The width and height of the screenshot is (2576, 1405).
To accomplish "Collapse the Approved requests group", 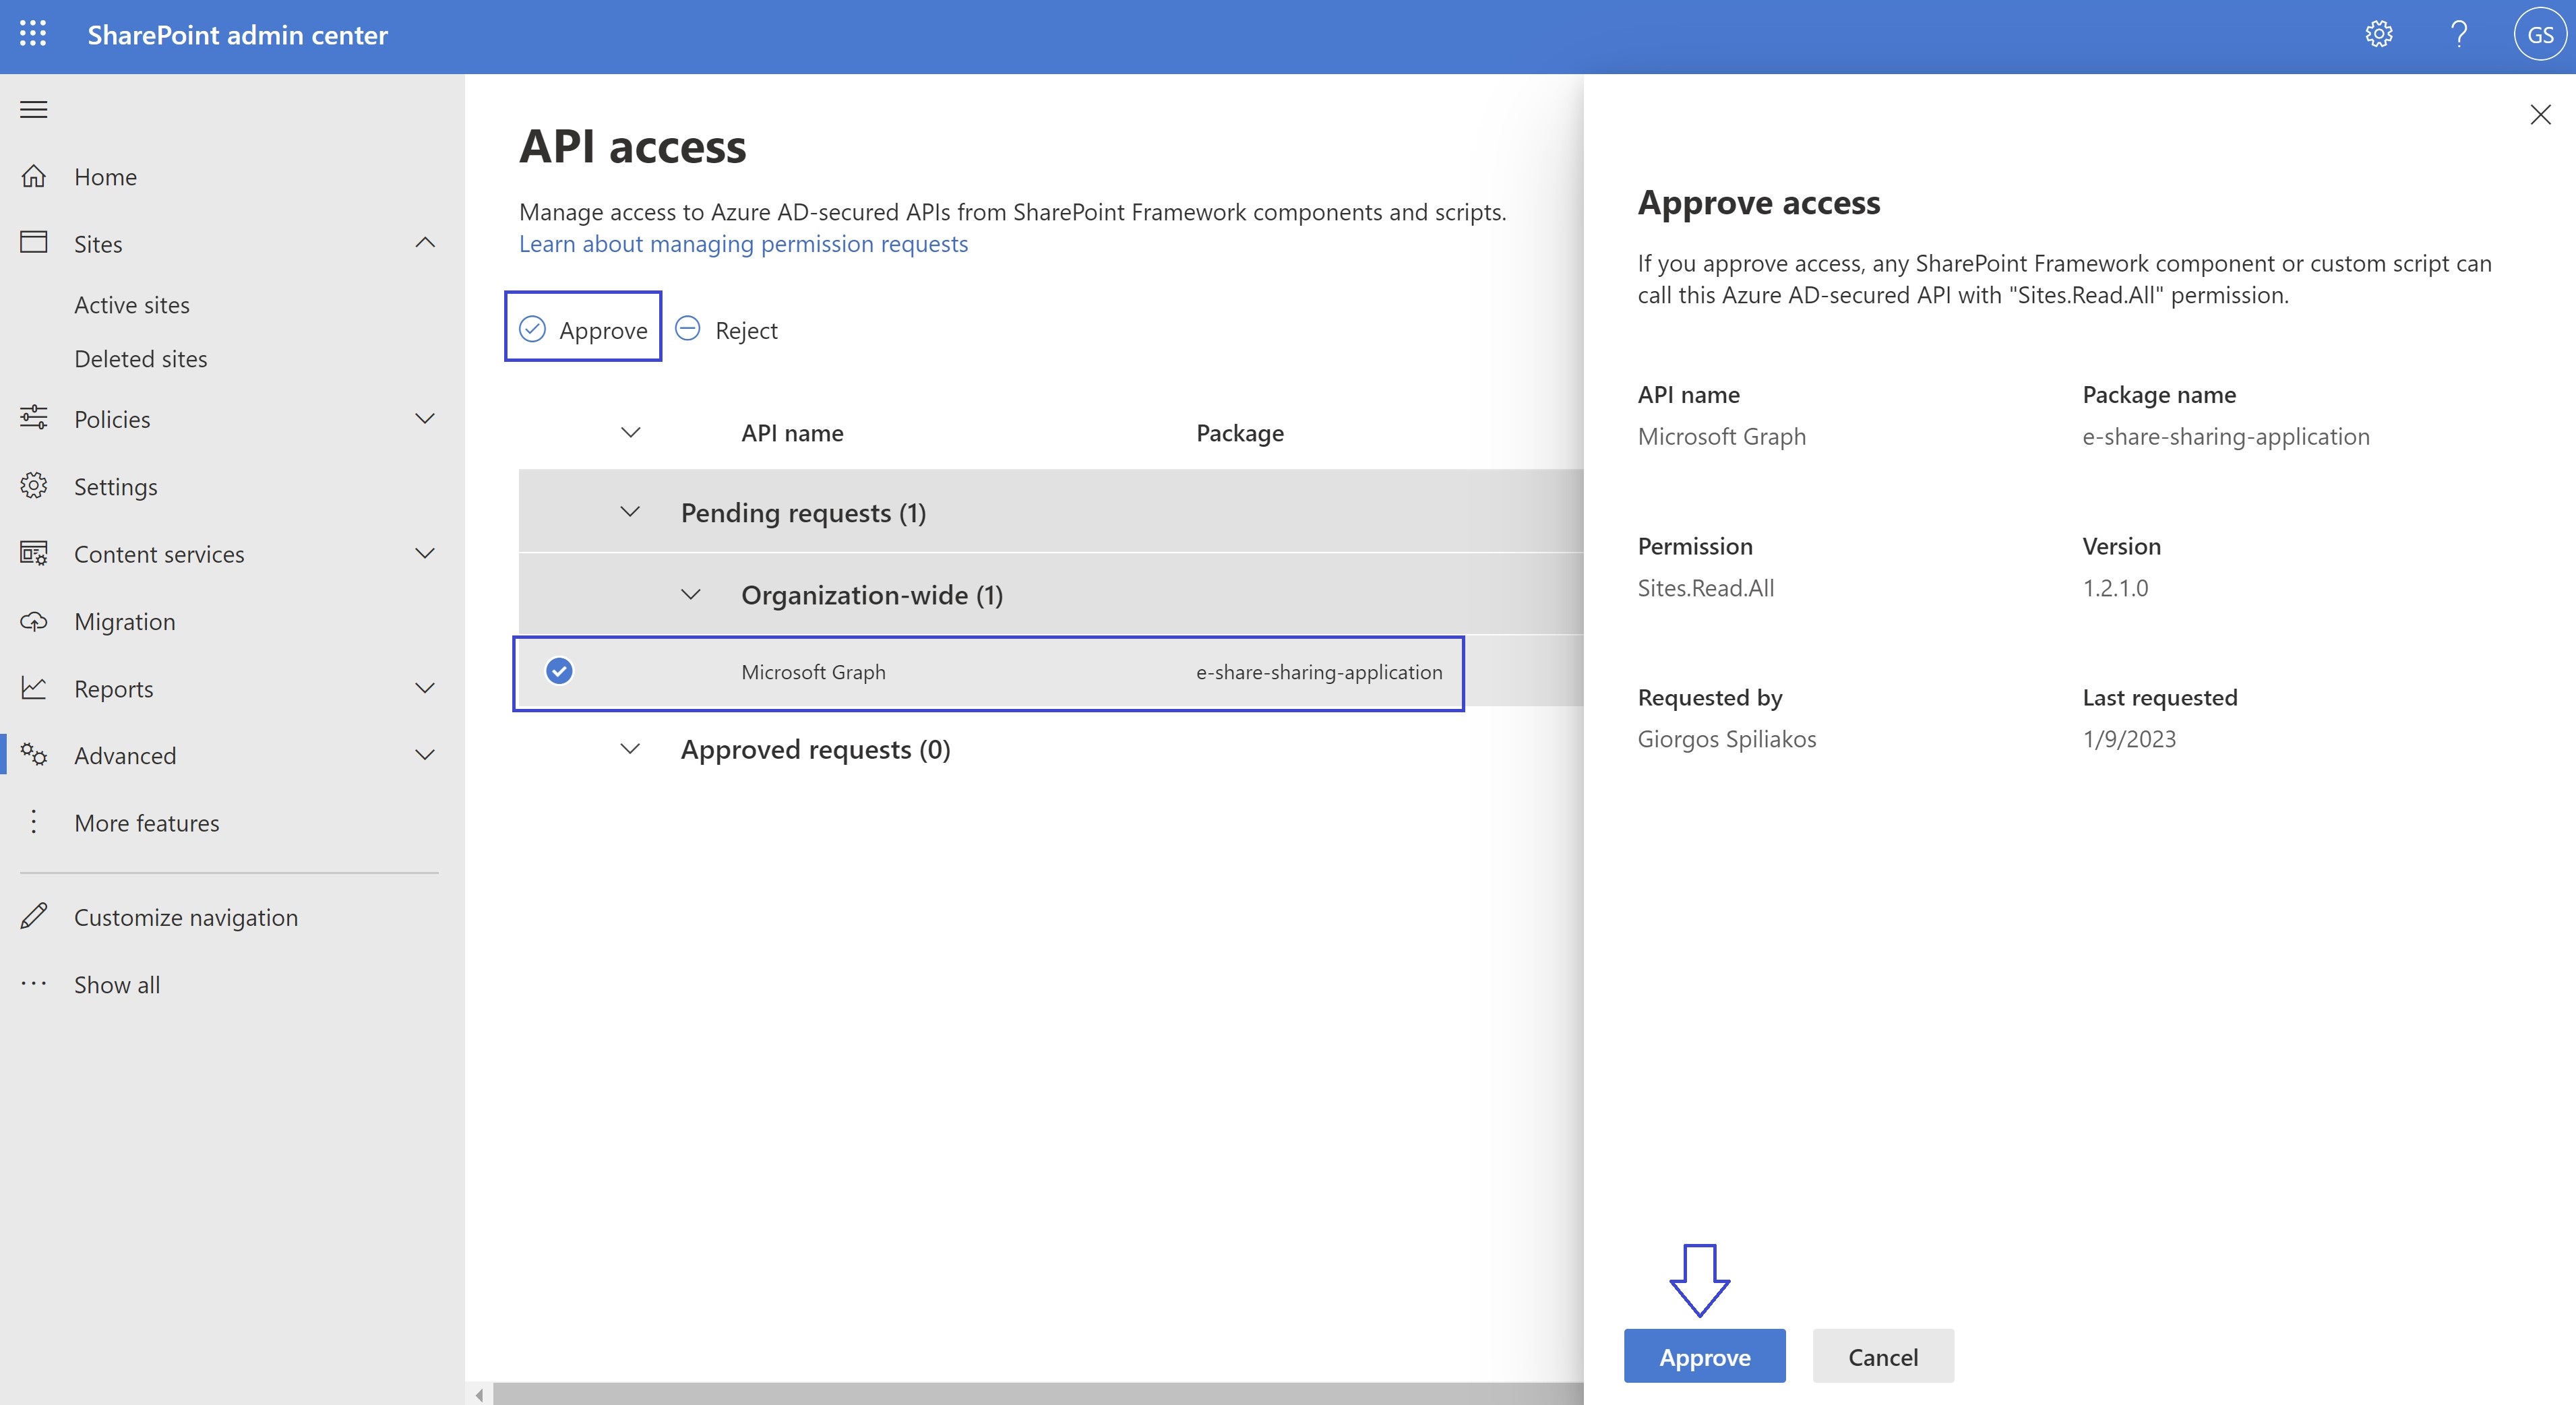I will click(x=630, y=749).
